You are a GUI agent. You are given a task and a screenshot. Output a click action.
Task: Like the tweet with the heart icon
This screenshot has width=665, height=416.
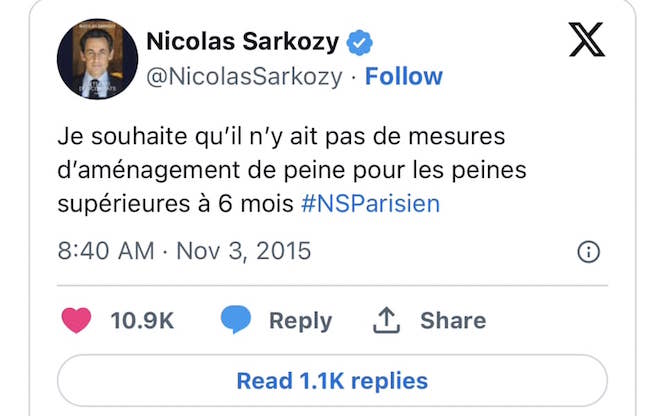76,320
